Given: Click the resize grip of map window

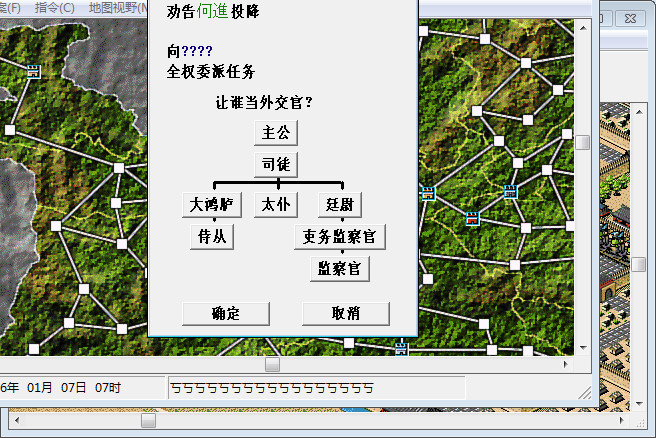Looking at the screenshot, I should 584,393.
